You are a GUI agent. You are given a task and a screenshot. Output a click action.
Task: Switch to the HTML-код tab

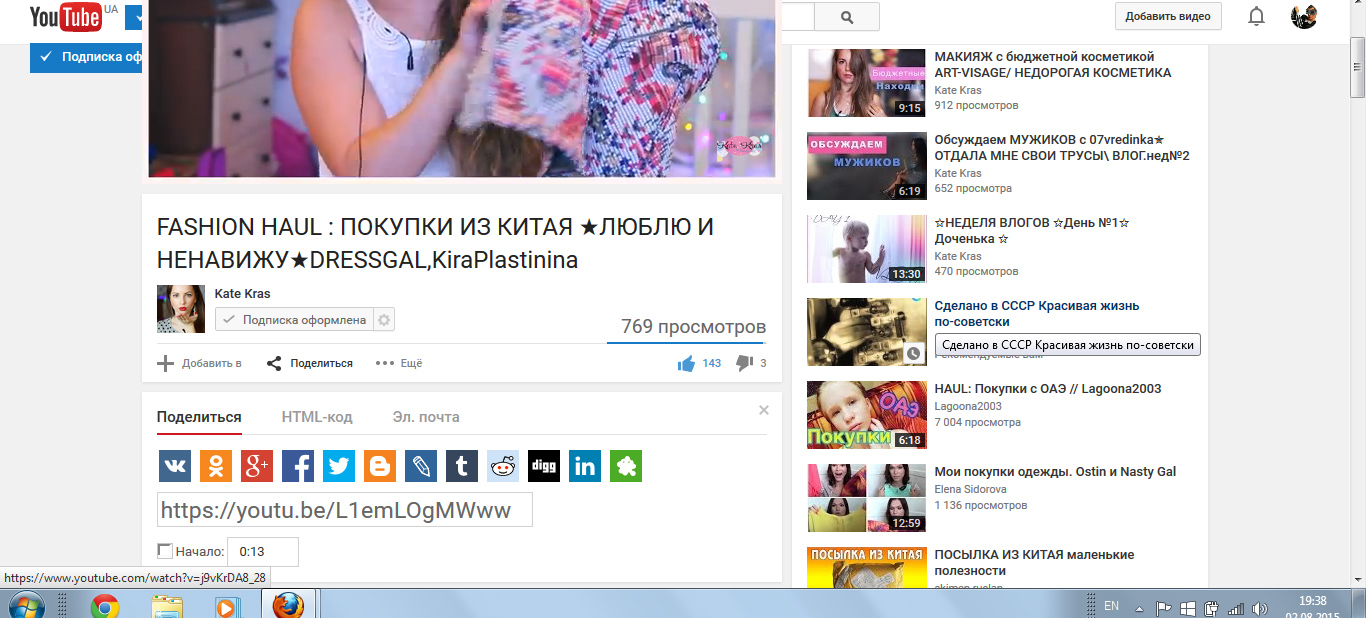pos(317,417)
